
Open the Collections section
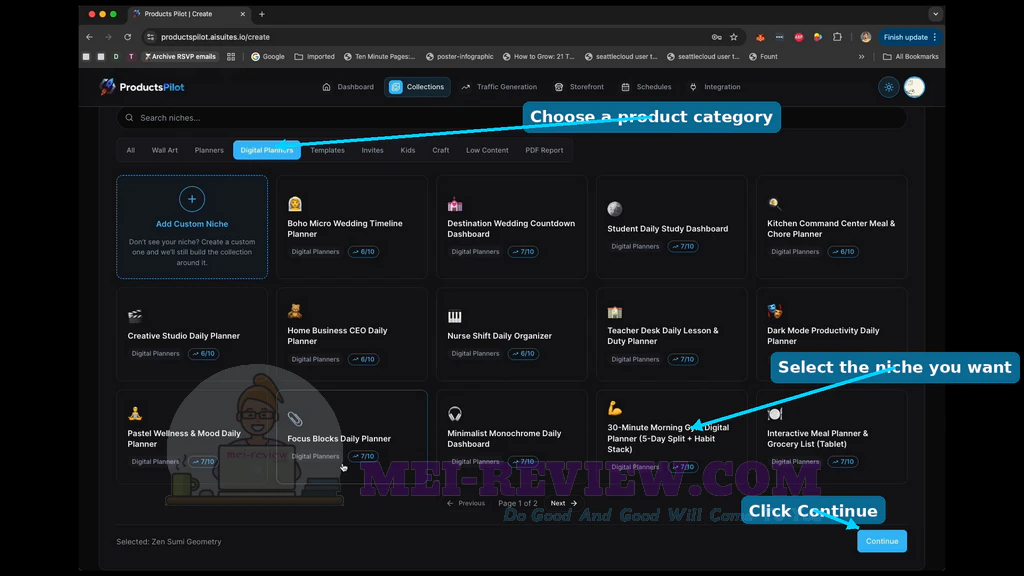click(417, 87)
